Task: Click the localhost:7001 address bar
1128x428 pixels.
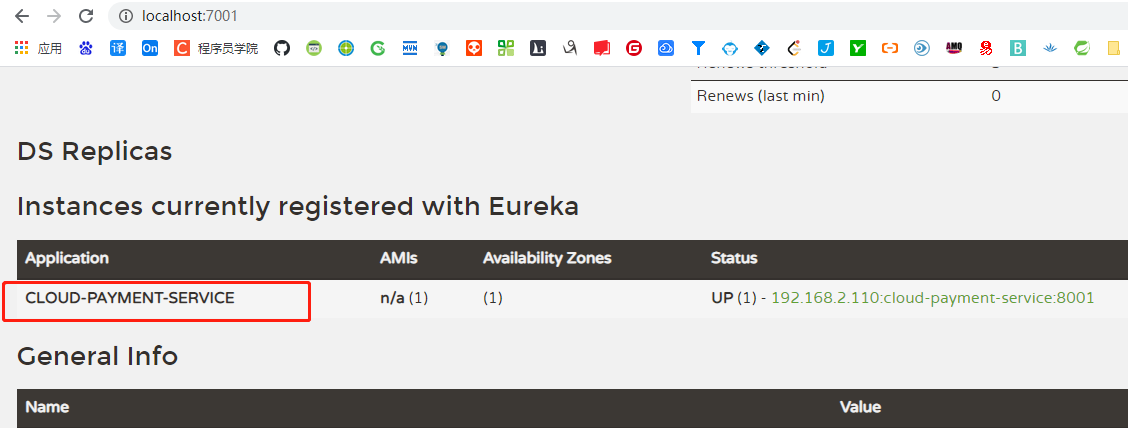Action: tap(619, 16)
